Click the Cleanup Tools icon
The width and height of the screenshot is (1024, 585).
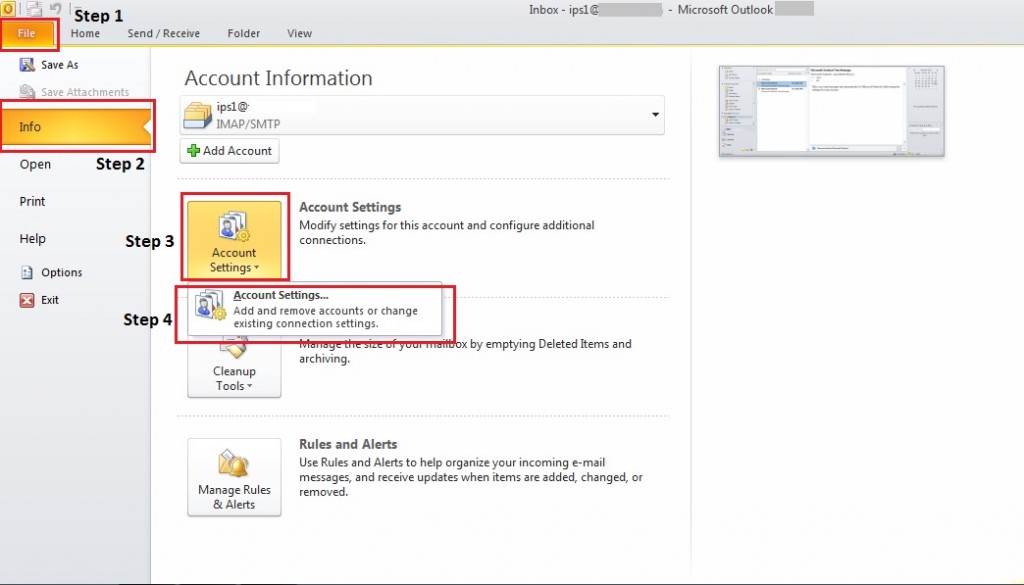234,347
